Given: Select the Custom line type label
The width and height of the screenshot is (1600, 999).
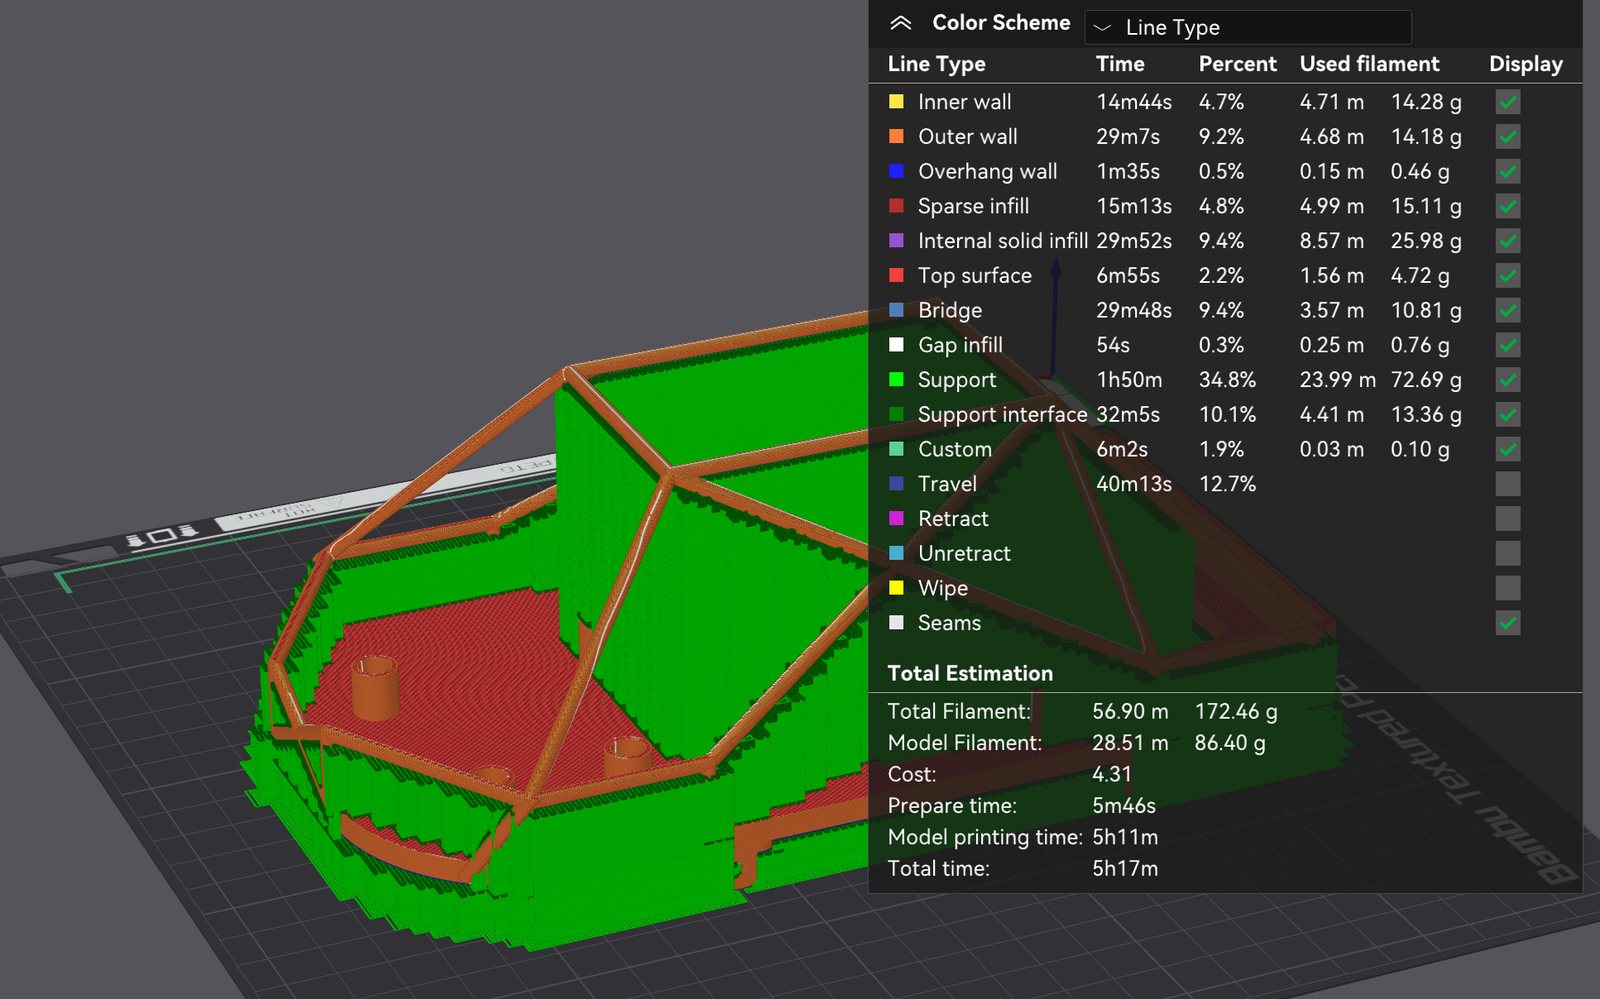Looking at the screenshot, I should click(955, 449).
